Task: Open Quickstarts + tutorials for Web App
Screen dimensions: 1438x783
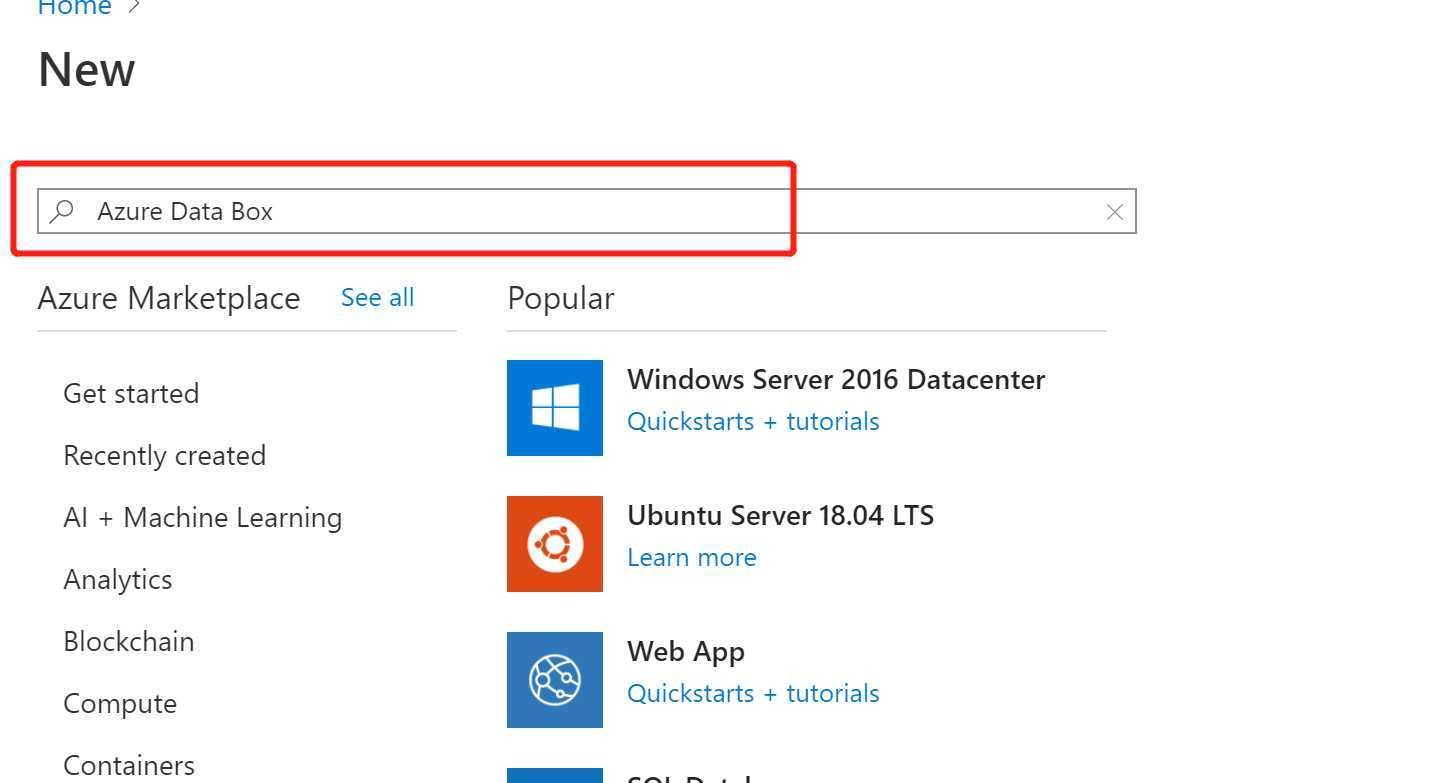Action: coord(753,694)
